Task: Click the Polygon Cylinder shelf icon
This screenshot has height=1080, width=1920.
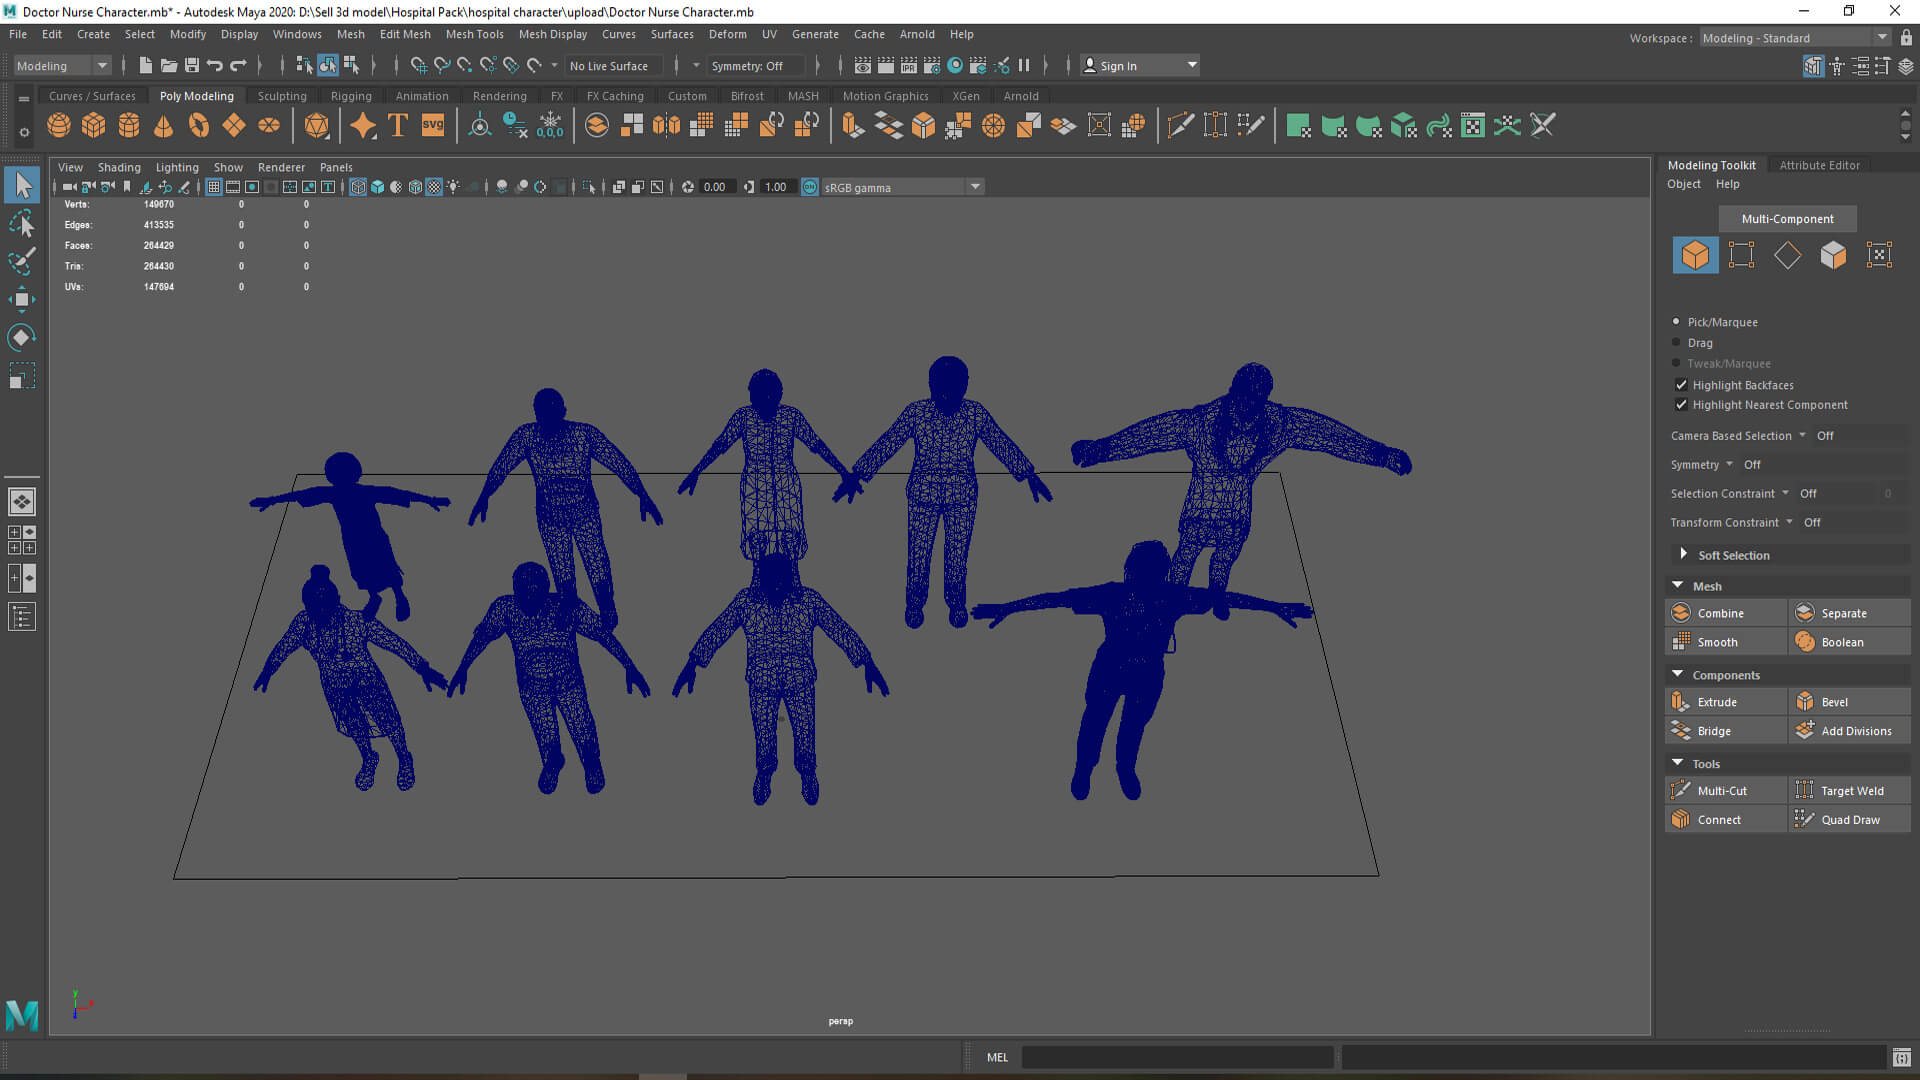Action: pyautogui.click(x=129, y=125)
